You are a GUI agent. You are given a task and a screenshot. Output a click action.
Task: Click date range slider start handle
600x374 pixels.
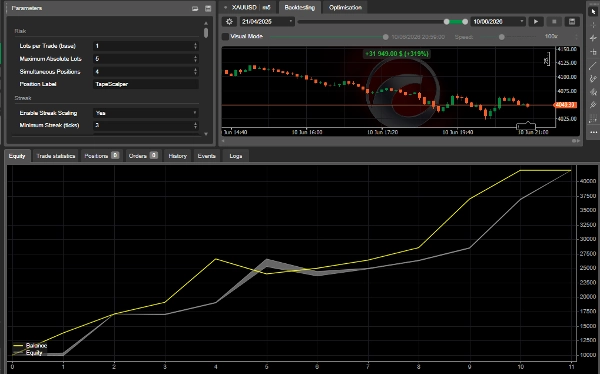[446, 22]
